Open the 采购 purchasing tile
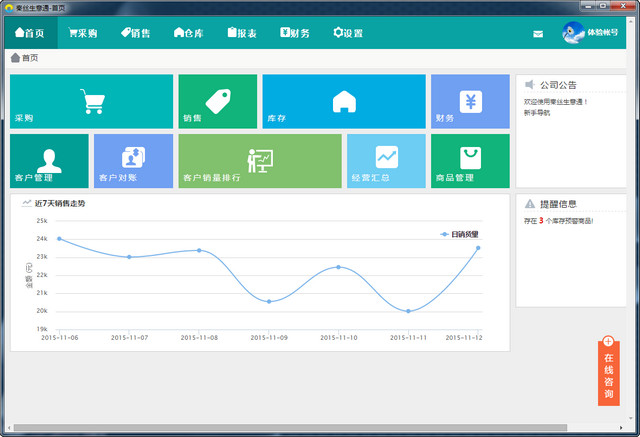640x437 pixels. 91,101
